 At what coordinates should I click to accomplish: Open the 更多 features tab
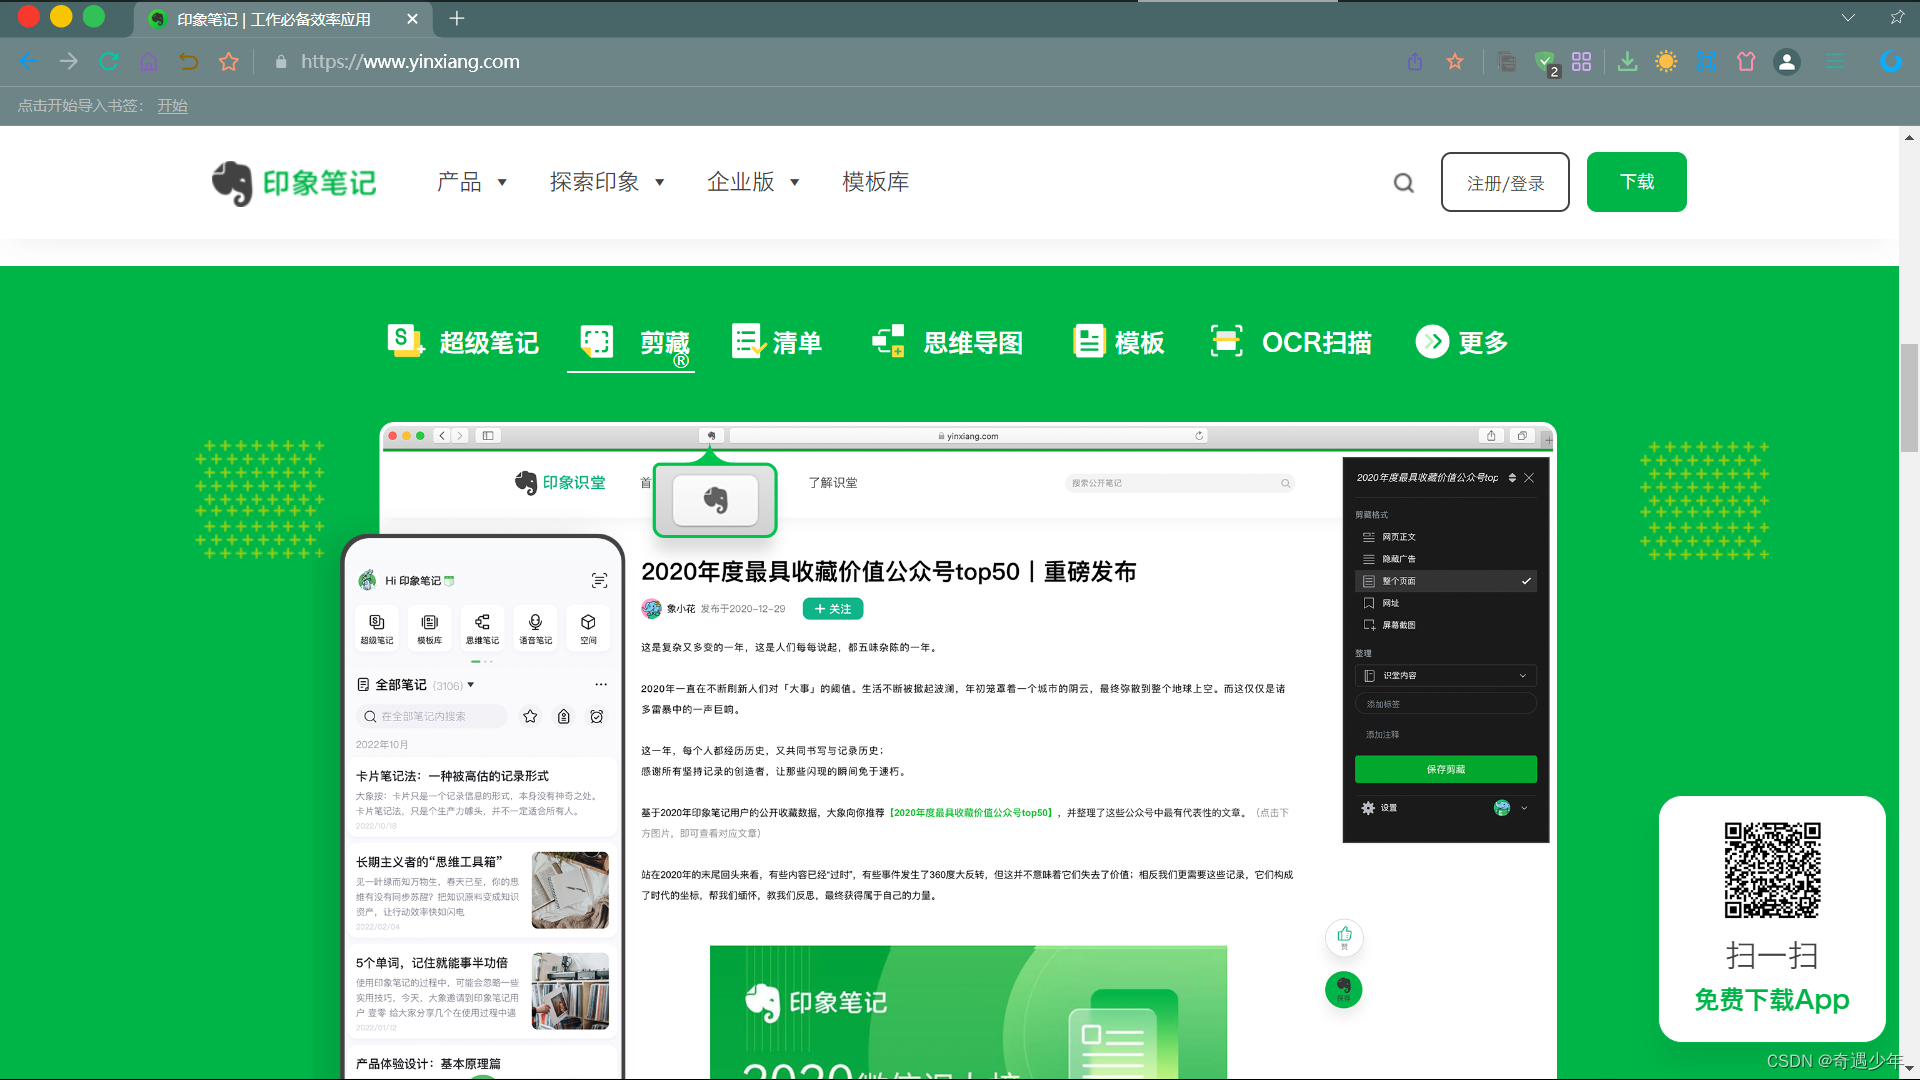[1462, 342]
